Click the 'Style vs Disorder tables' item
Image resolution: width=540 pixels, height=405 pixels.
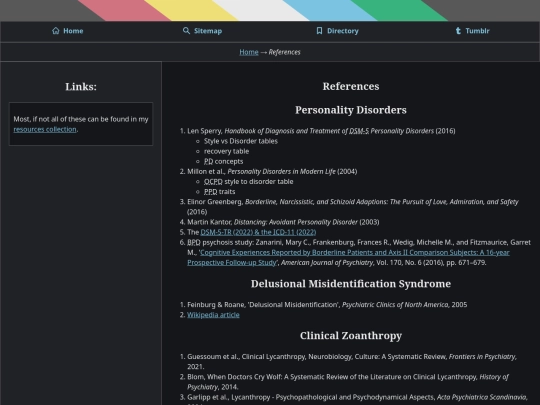(x=241, y=141)
